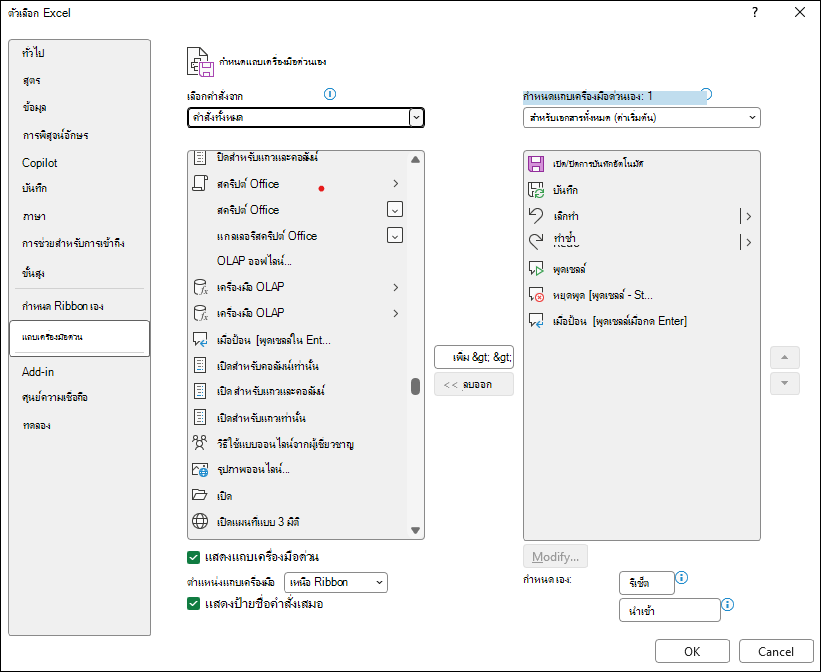This screenshot has width=821, height=672.
Task: Select เปิด สำหรับแถวและคอลัมน์ command row
Action: pos(297,391)
